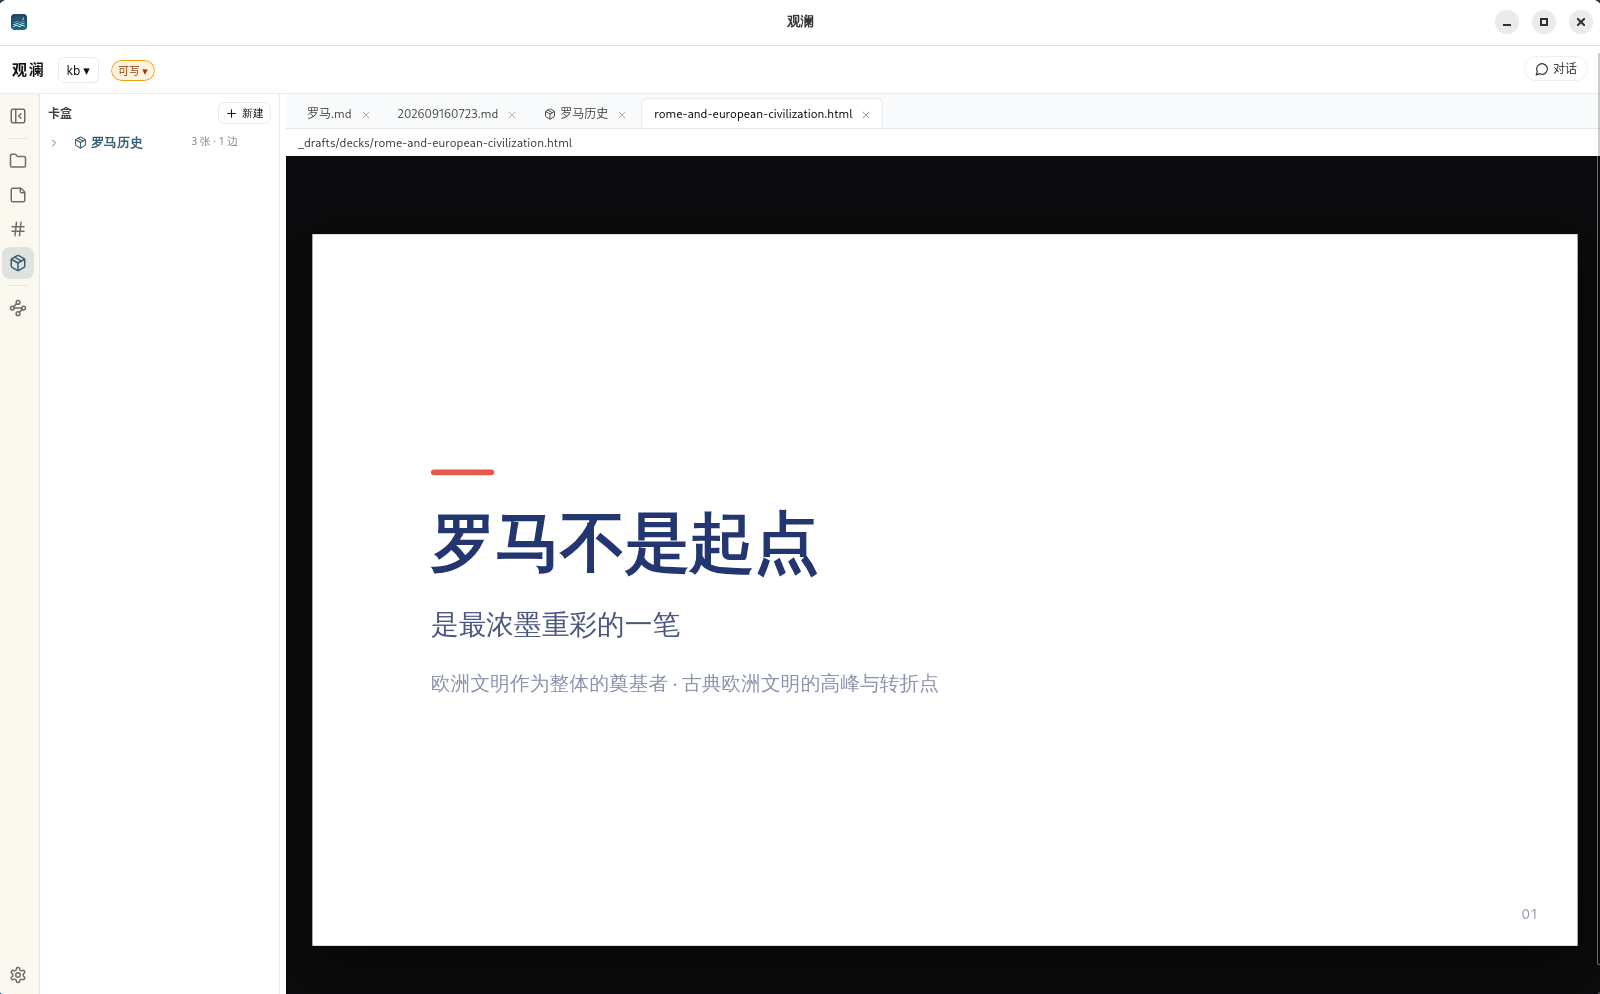The height and width of the screenshot is (994, 1600).
Task: Click the 新建 button
Action: pos(245,114)
